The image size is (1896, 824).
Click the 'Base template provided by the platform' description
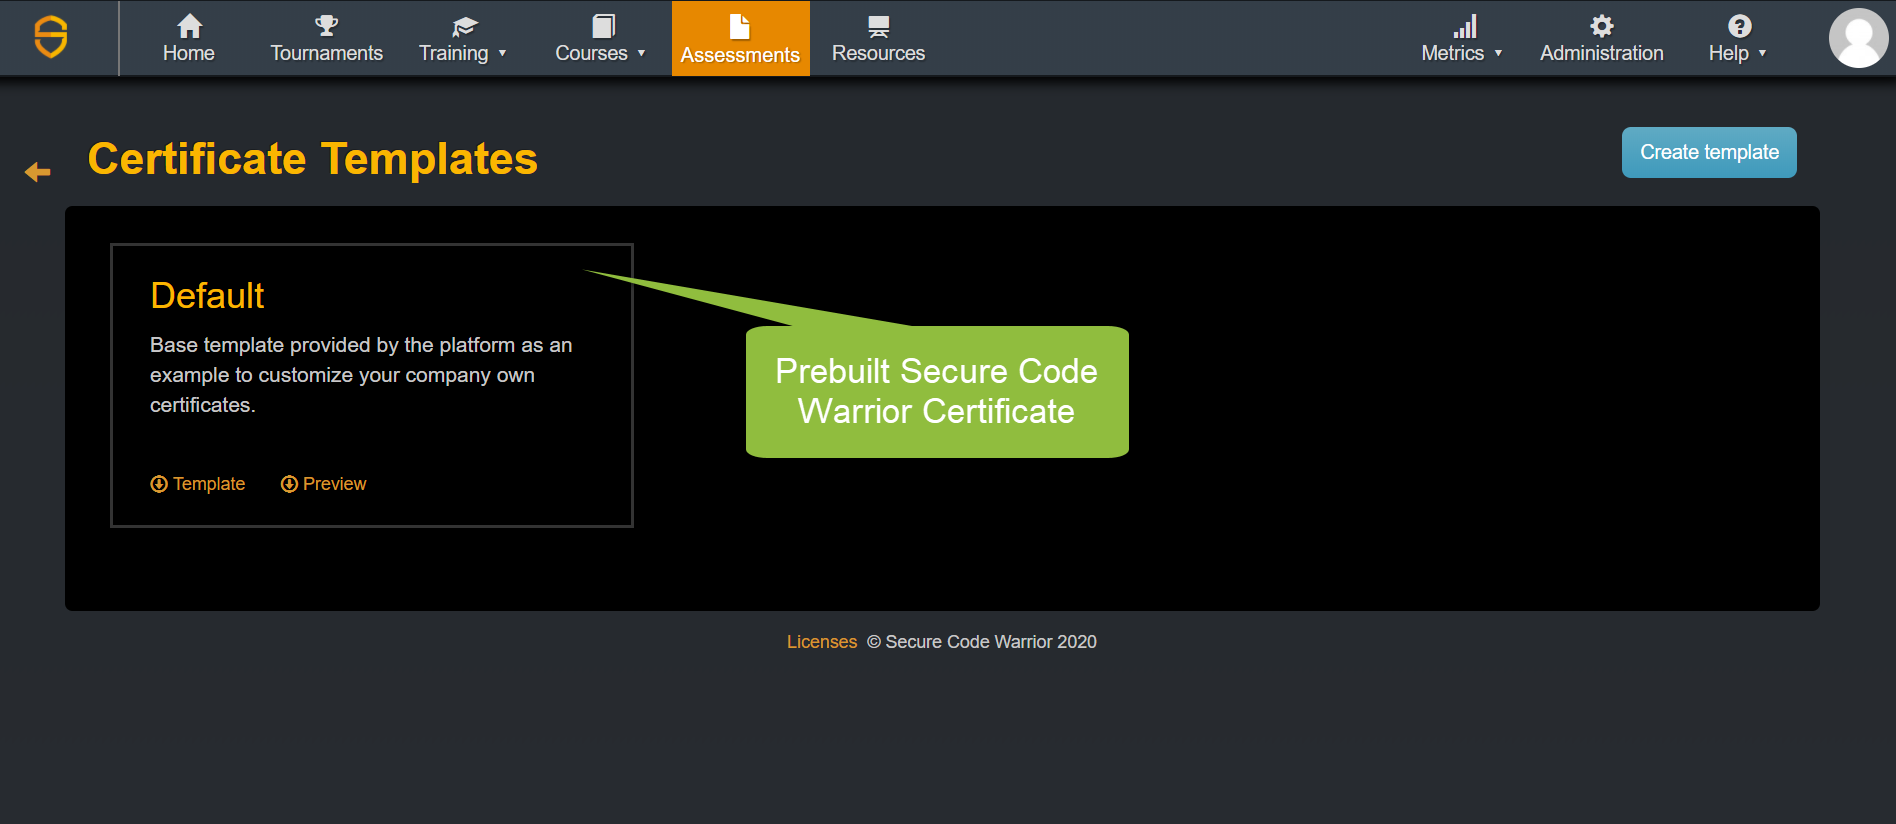pyautogui.click(x=361, y=375)
